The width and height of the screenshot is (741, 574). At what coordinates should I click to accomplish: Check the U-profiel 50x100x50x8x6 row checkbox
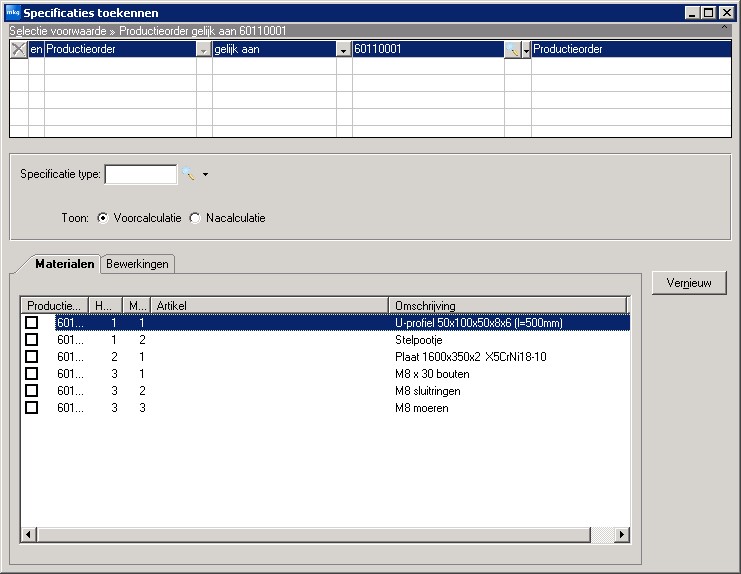32,323
